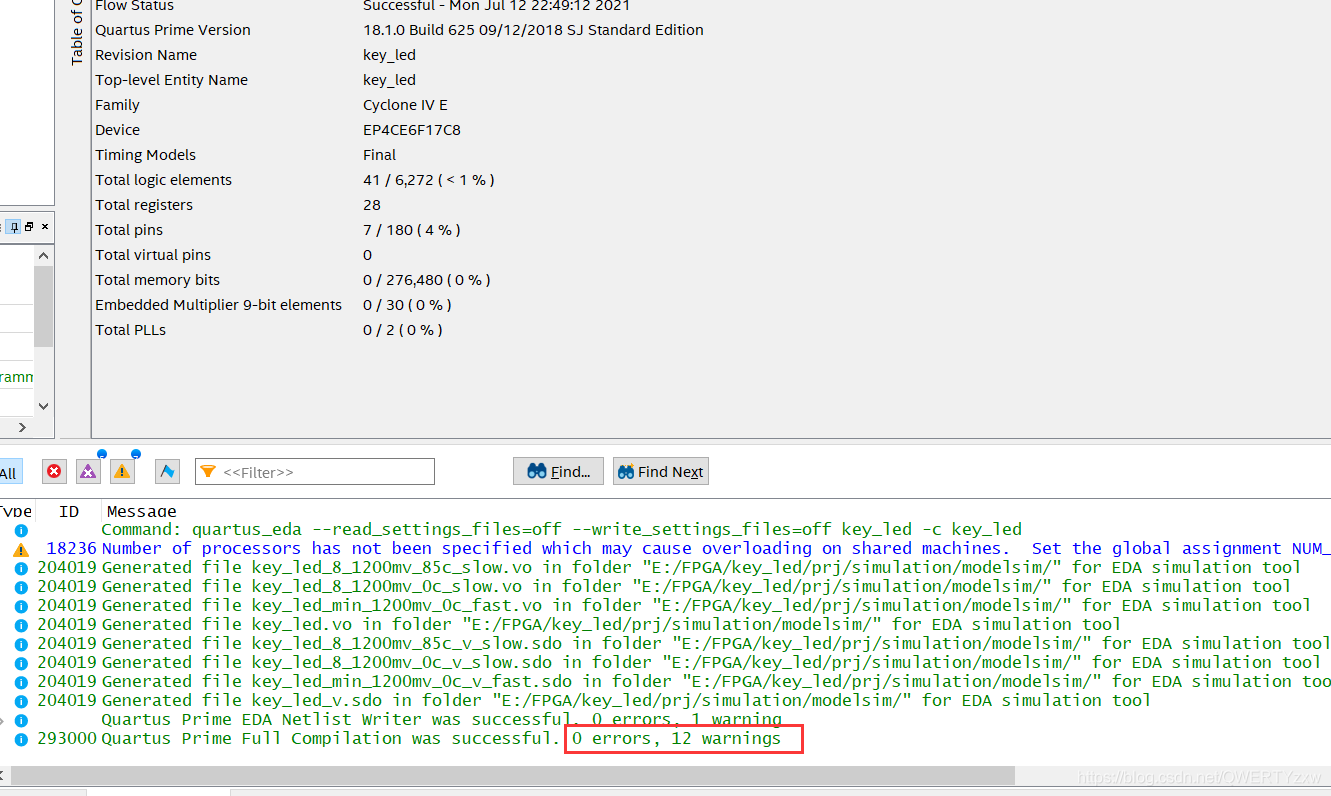
Task: Click the Find Next button
Action: tap(660, 472)
